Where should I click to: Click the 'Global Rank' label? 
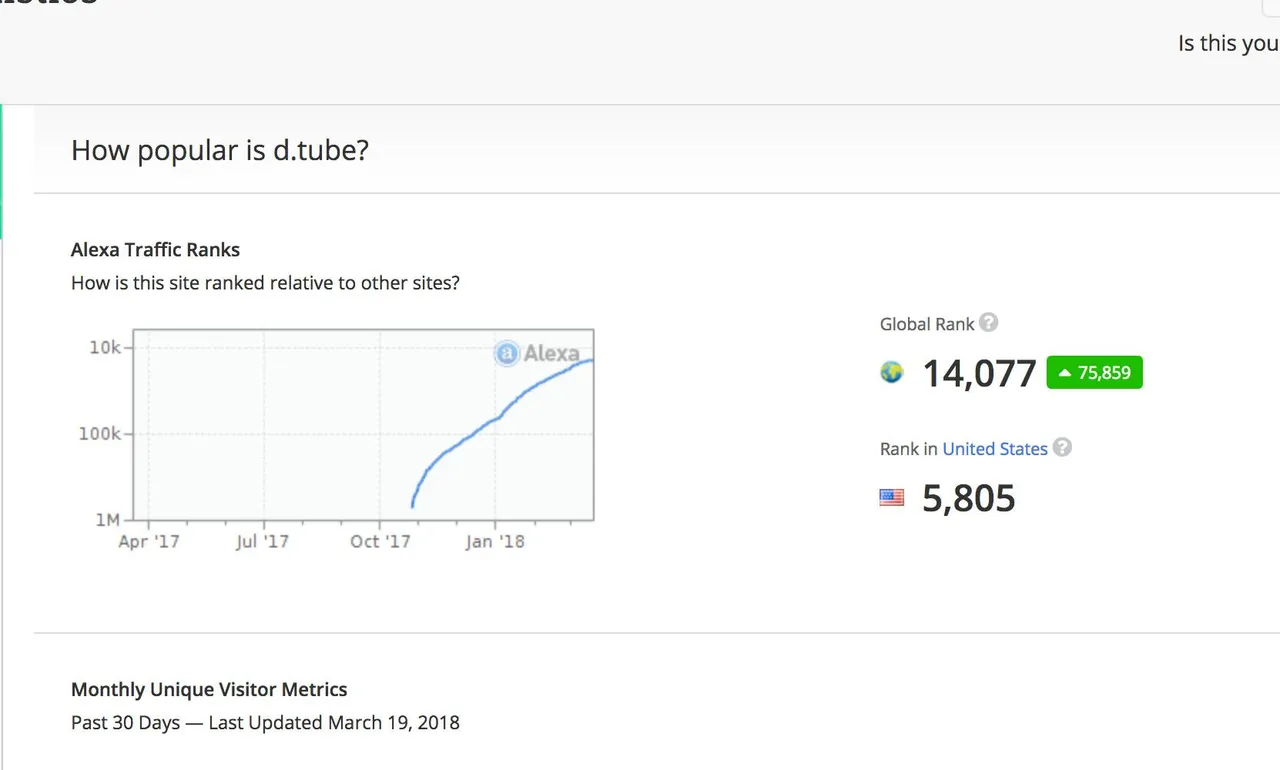click(x=927, y=324)
